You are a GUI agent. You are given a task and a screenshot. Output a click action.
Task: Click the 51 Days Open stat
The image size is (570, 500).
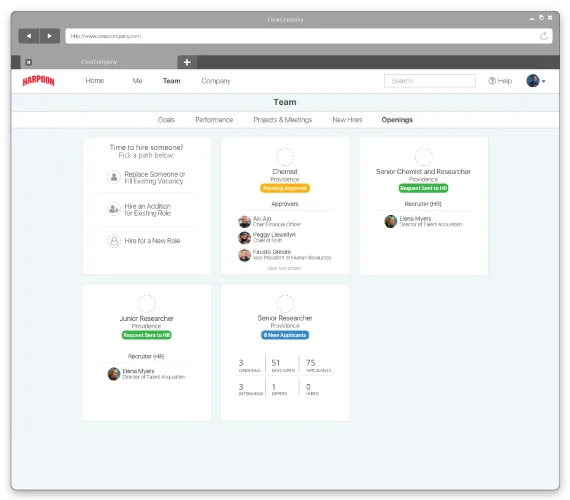tap(283, 365)
